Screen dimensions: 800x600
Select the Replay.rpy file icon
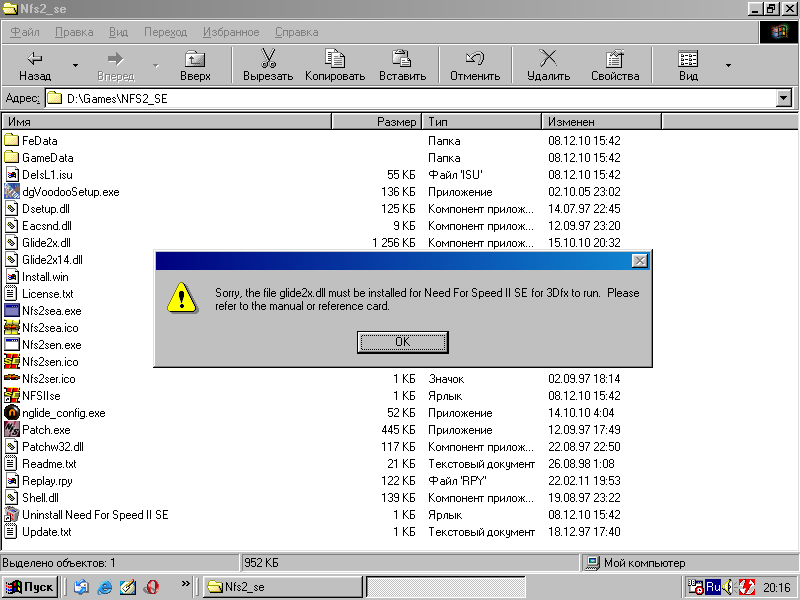click(11, 481)
